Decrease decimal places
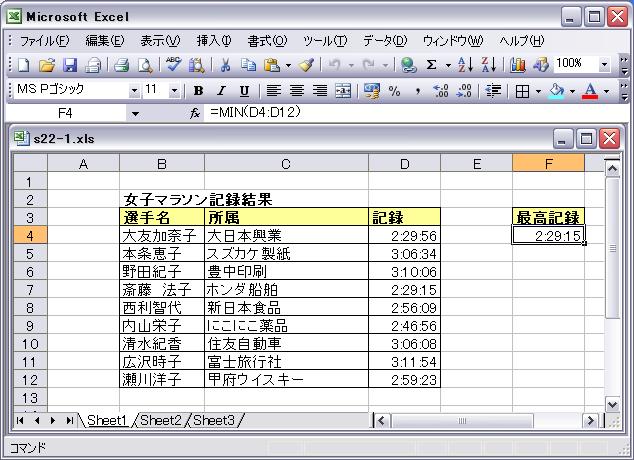Screen dimensions: 634x460 pyautogui.click(x=463, y=91)
